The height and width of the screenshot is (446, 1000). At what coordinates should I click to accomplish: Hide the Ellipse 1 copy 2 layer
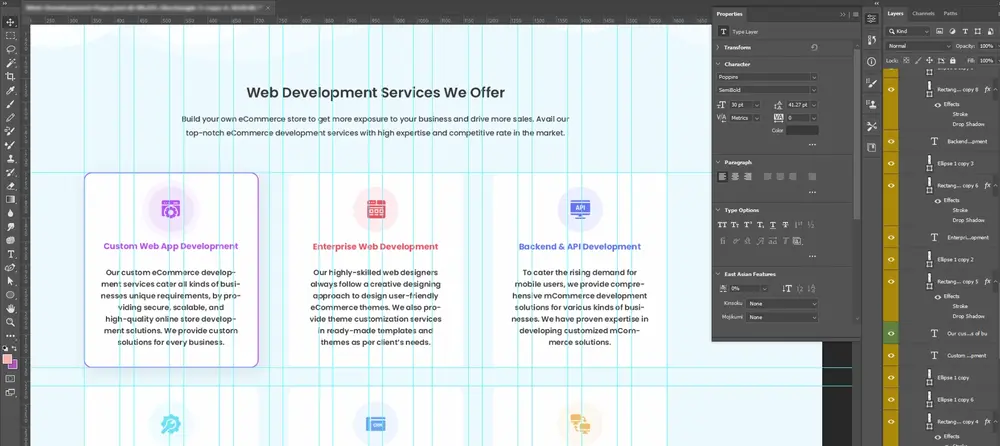click(x=891, y=260)
